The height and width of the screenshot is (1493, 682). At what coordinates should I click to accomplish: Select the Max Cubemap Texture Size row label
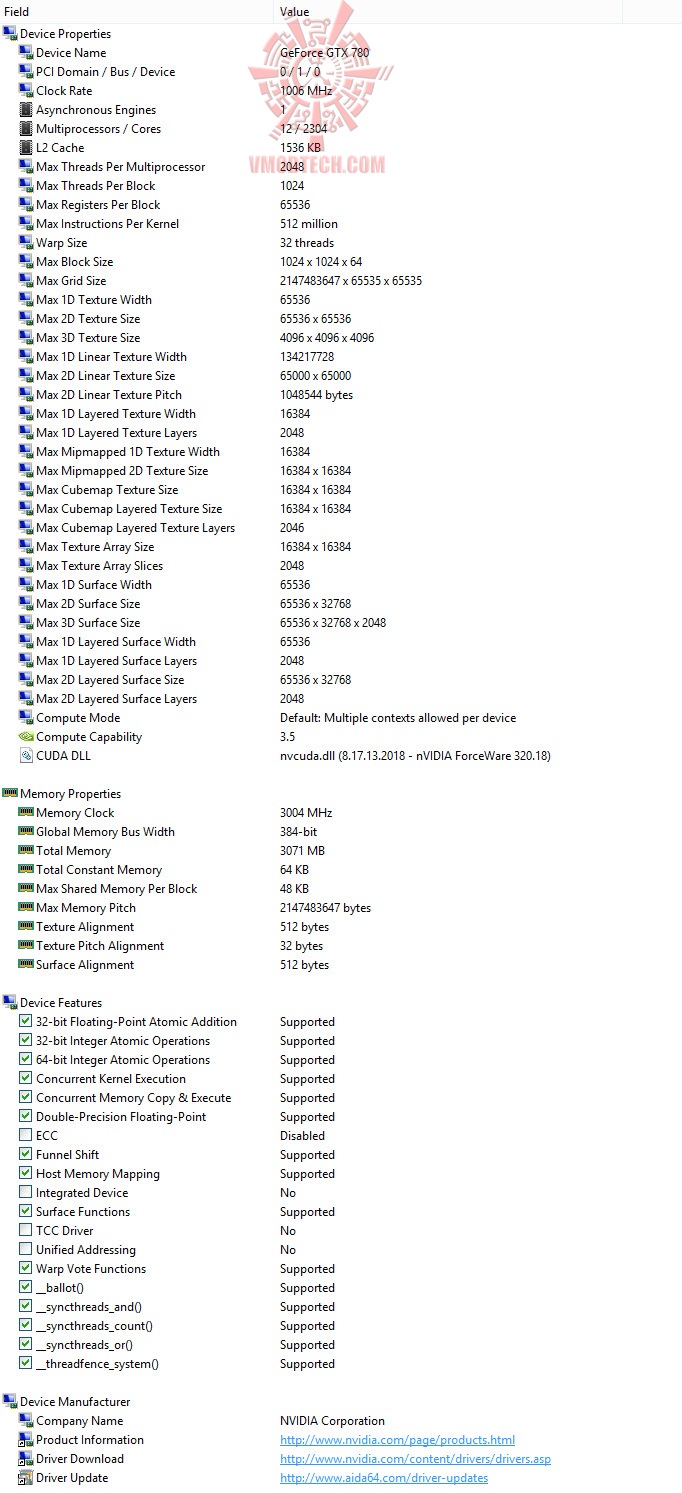pyautogui.click(x=107, y=490)
